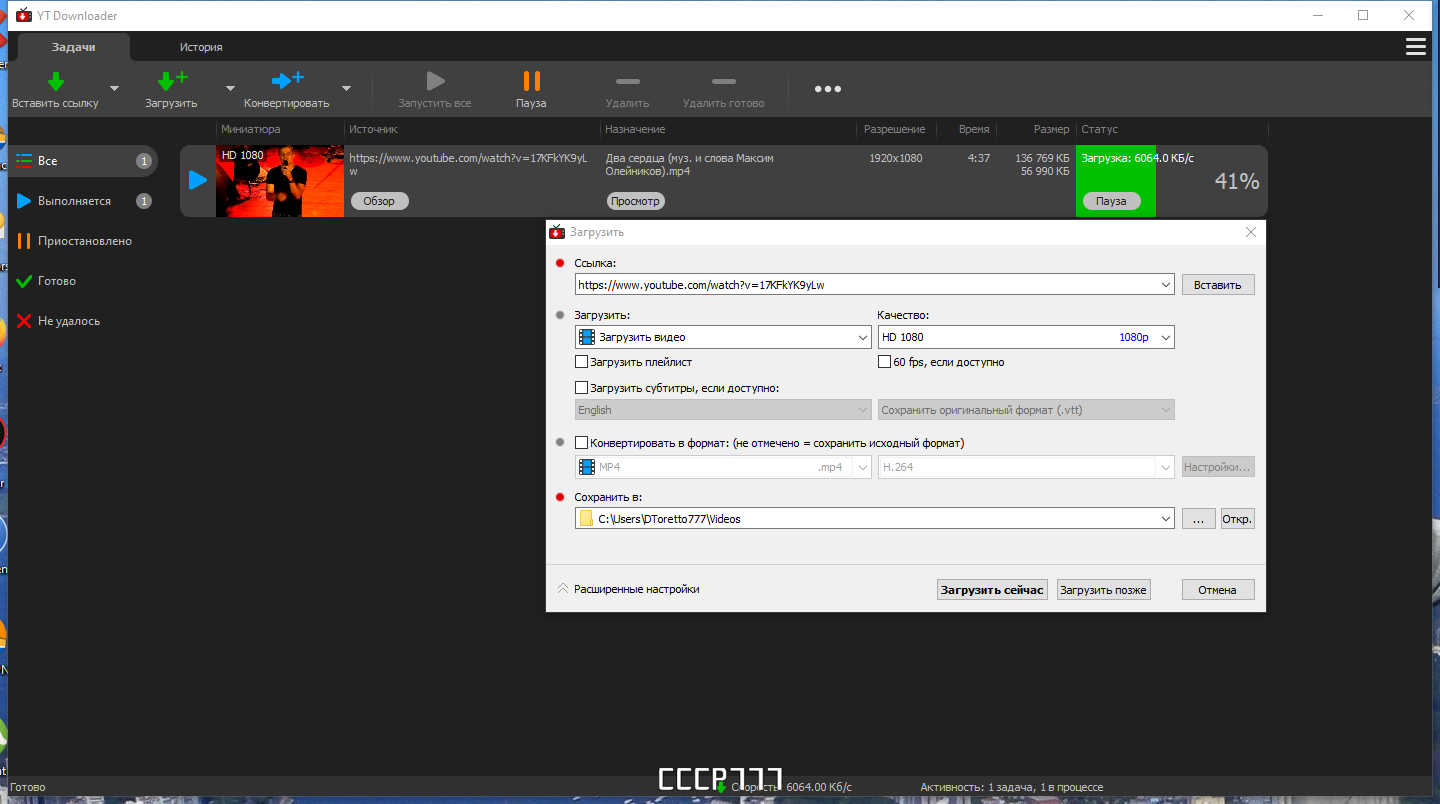Click the Просмотр button in the task row
This screenshot has width=1440, height=804.
[x=635, y=201]
